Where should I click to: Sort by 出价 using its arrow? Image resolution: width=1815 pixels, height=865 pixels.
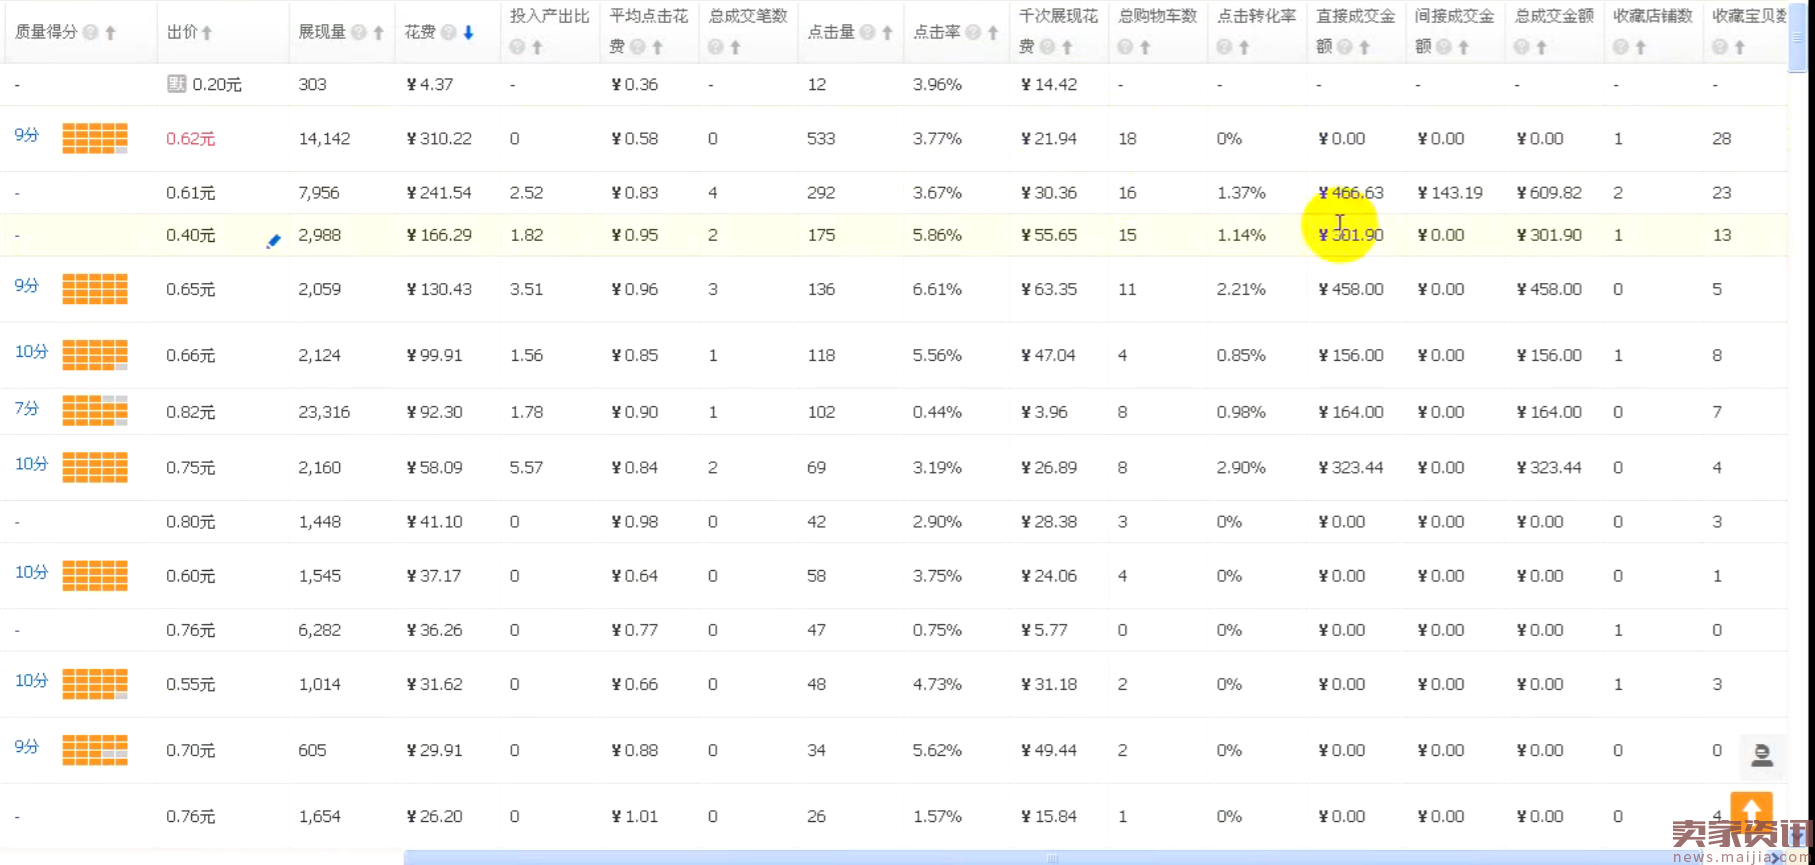(x=207, y=33)
